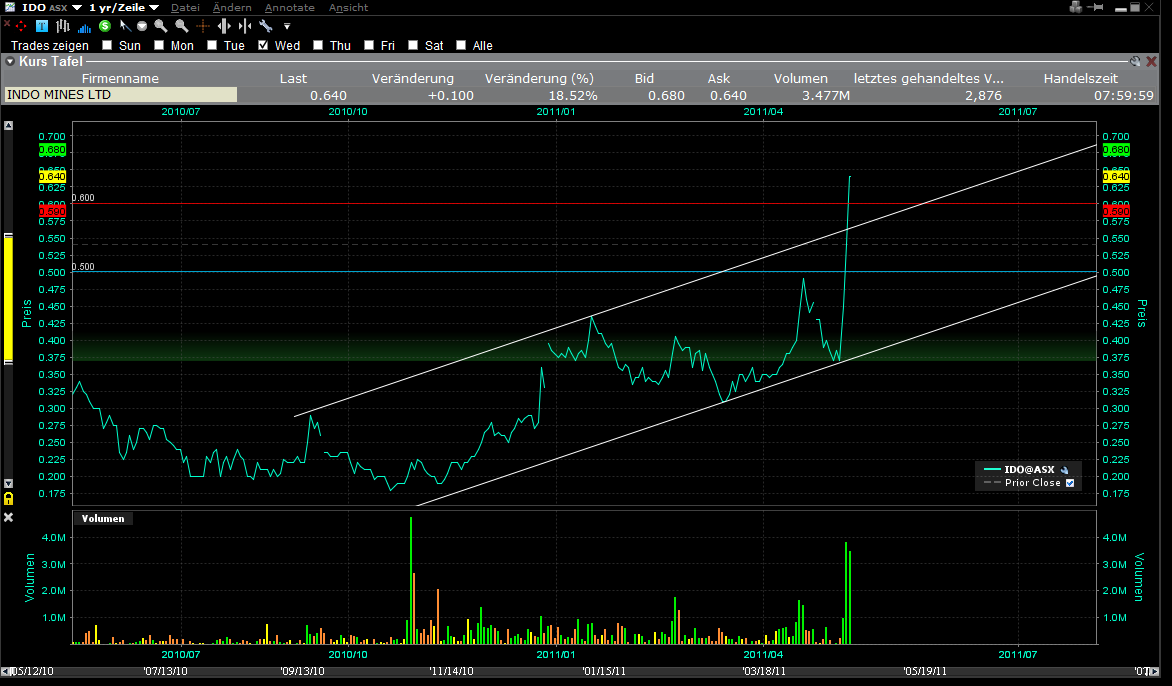The width and height of the screenshot is (1172, 686).
Task: Click the Handelszeit column header
Action: click(1081, 78)
